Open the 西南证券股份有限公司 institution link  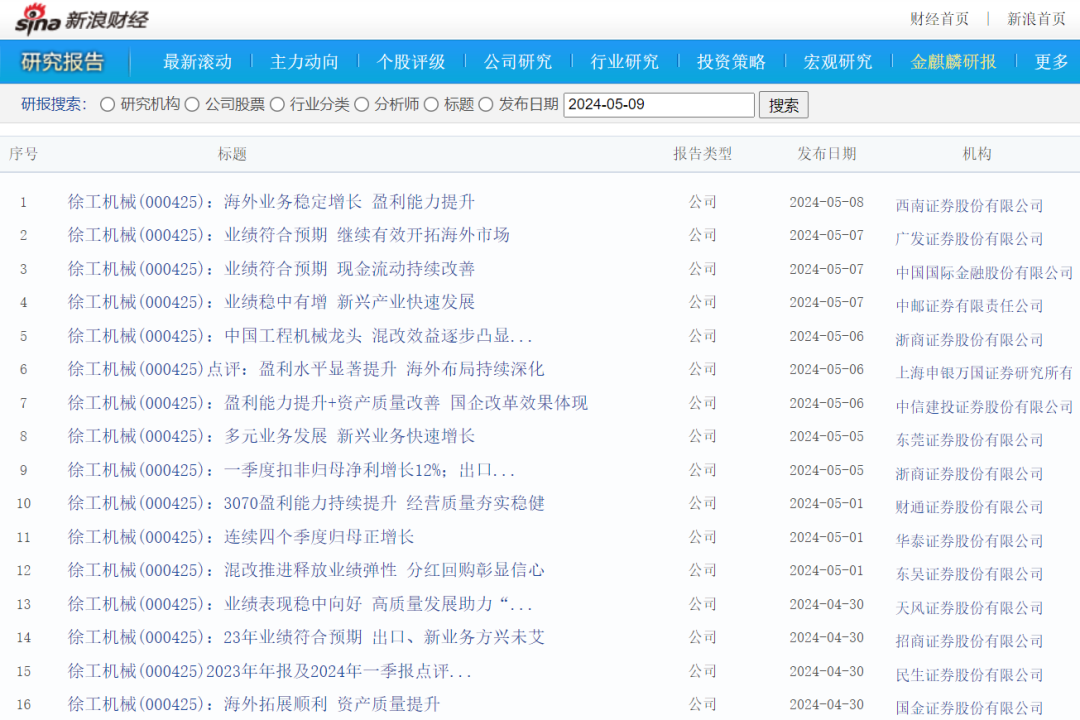(x=969, y=206)
